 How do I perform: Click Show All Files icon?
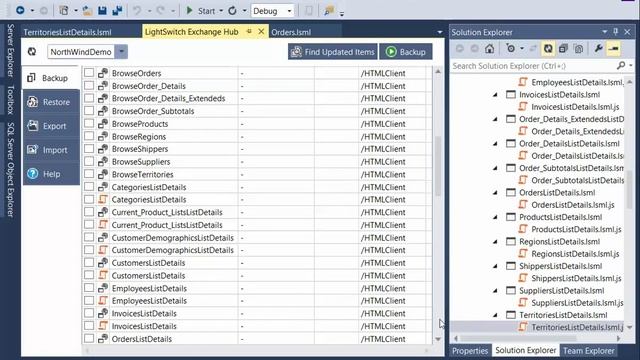pyautogui.click(x=578, y=49)
